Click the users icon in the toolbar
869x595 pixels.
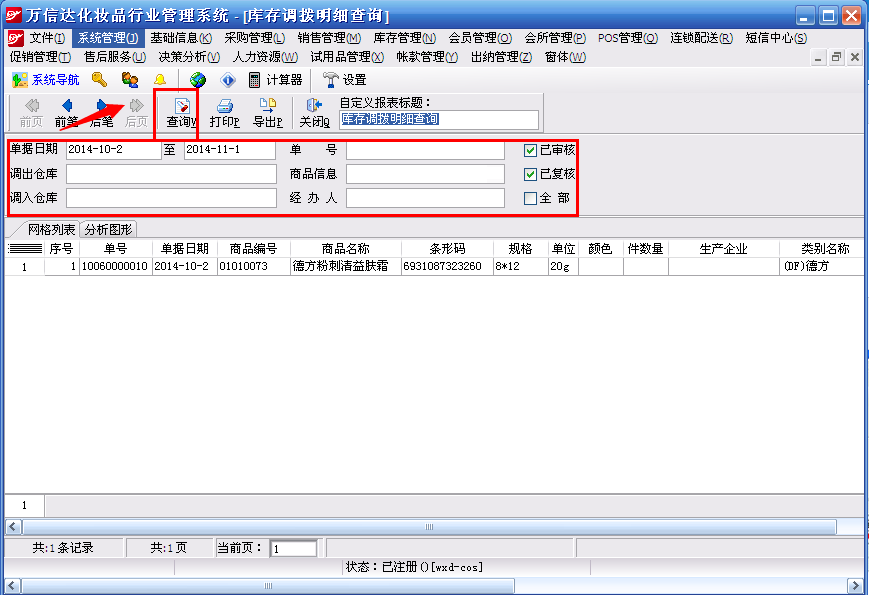point(130,80)
